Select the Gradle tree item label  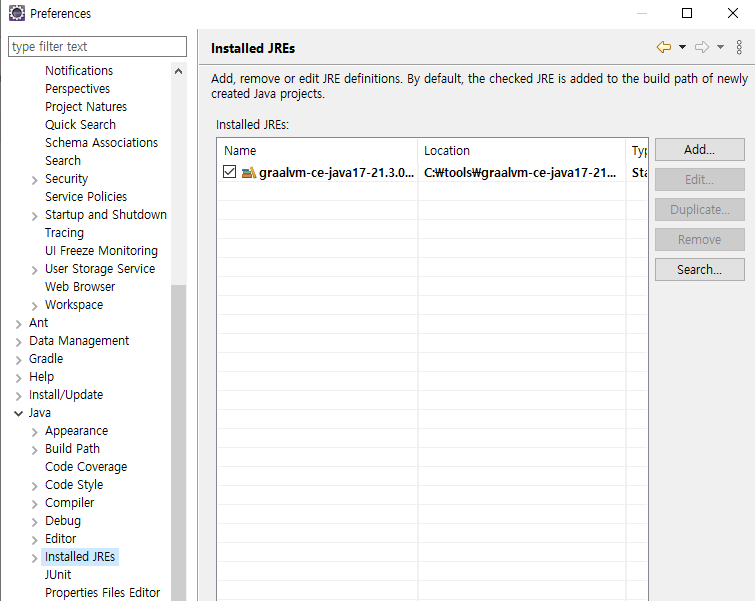(x=46, y=359)
